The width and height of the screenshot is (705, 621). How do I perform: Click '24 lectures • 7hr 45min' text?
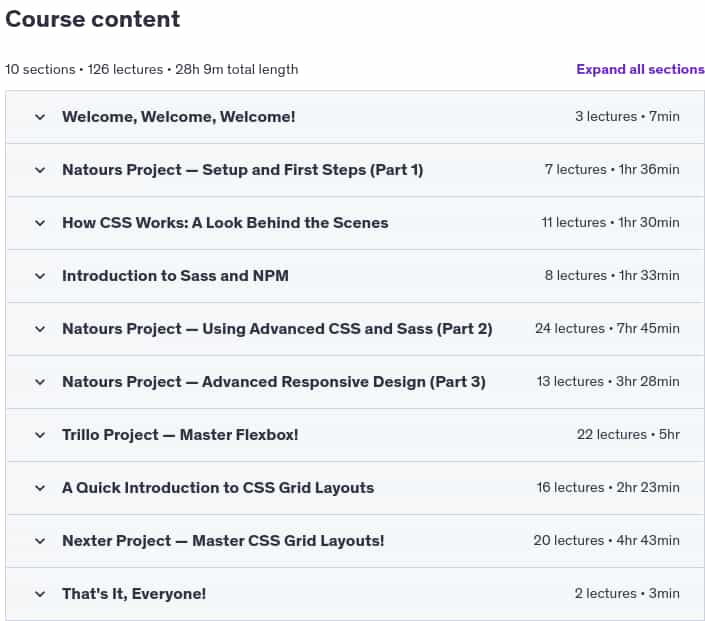[x=607, y=328]
